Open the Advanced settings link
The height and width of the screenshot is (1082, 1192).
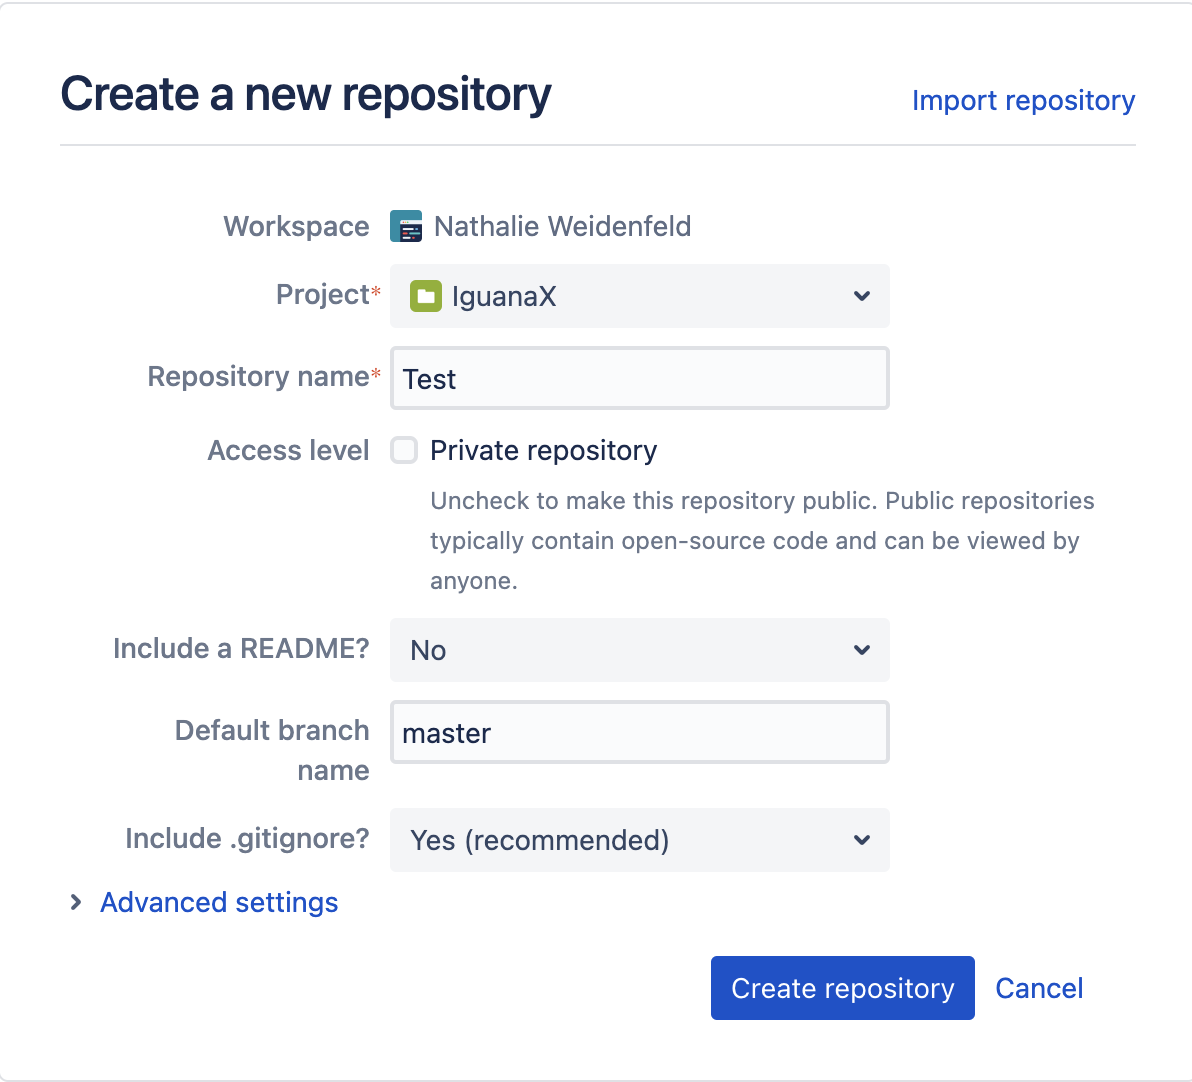[x=219, y=903]
